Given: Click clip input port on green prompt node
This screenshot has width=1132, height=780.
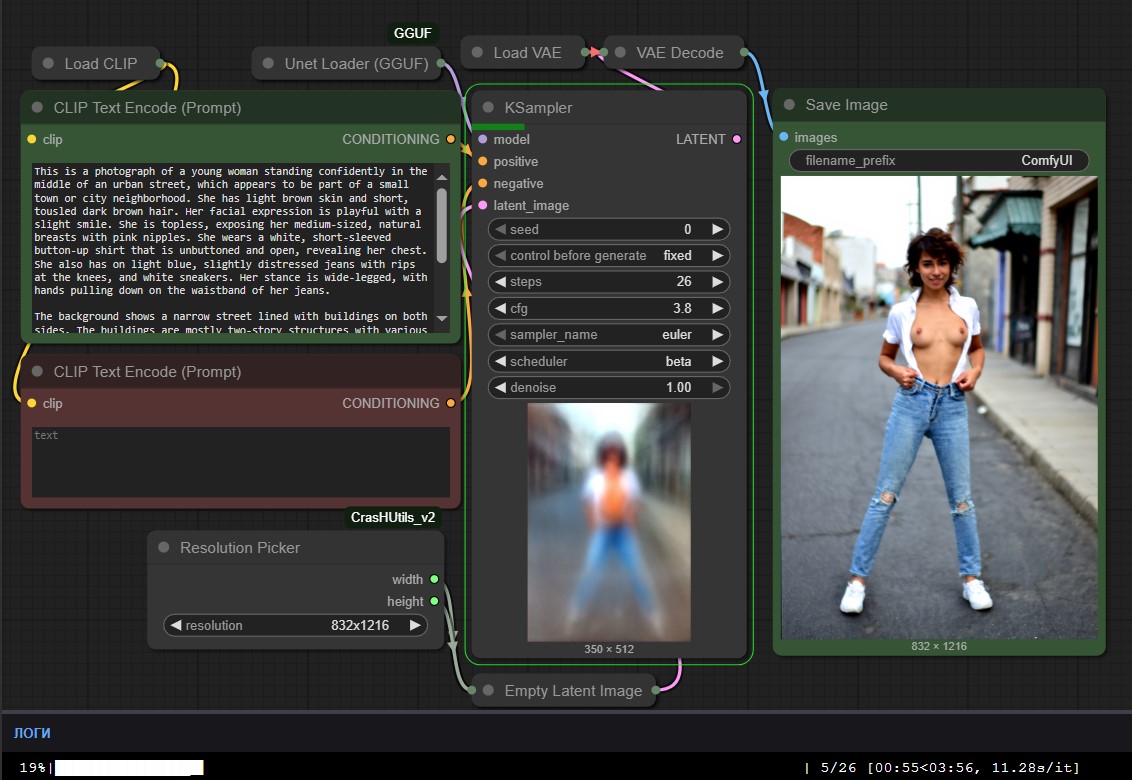Looking at the screenshot, I should (32, 139).
